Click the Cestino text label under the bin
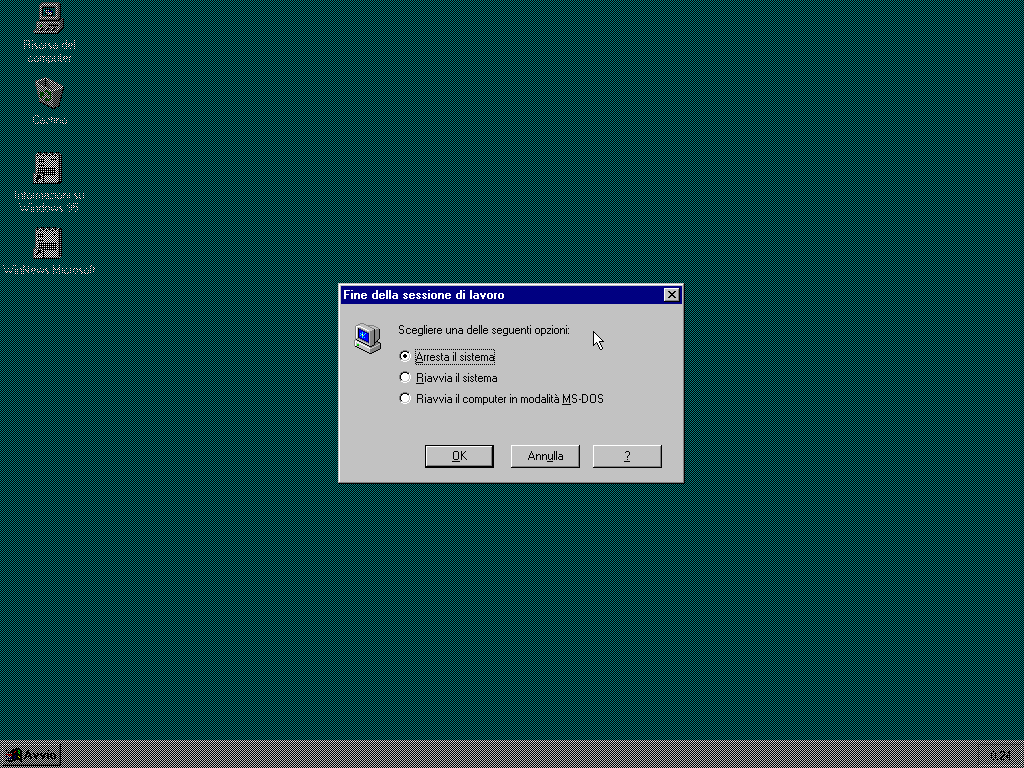This screenshot has width=1024, height=768. tap(49, 120)
